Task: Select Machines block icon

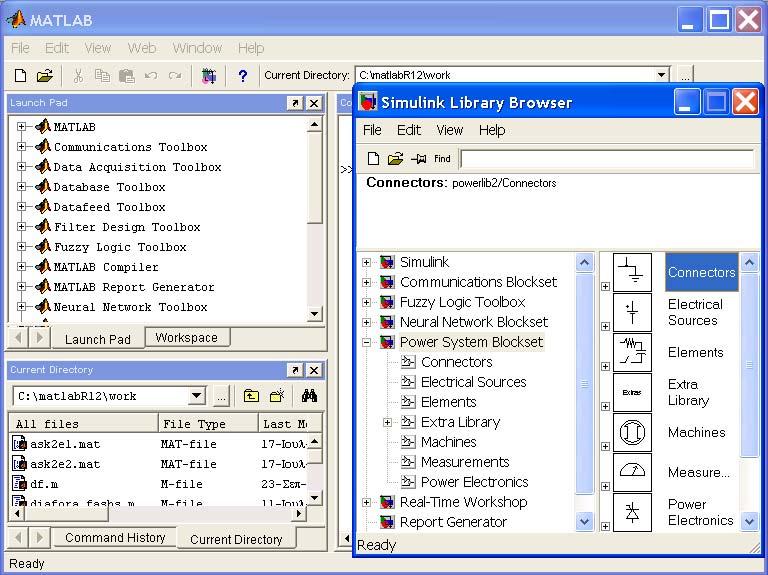Action: pos(632,432)
